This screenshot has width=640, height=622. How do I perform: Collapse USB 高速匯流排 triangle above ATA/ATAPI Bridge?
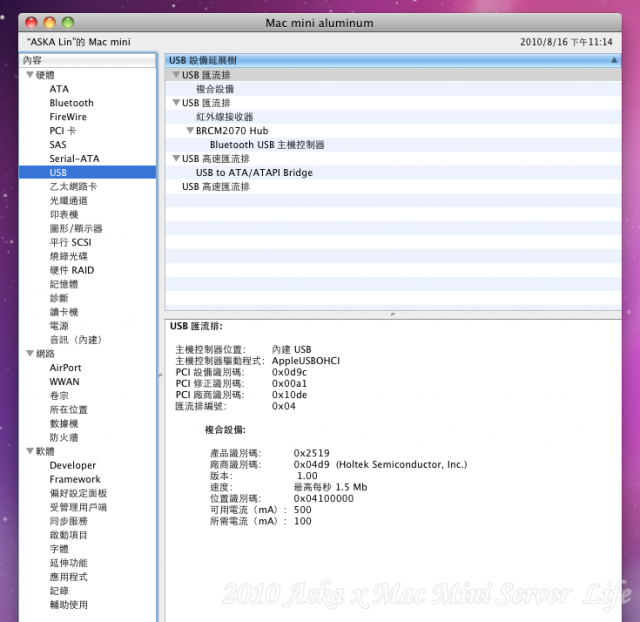tap(176, 158)
